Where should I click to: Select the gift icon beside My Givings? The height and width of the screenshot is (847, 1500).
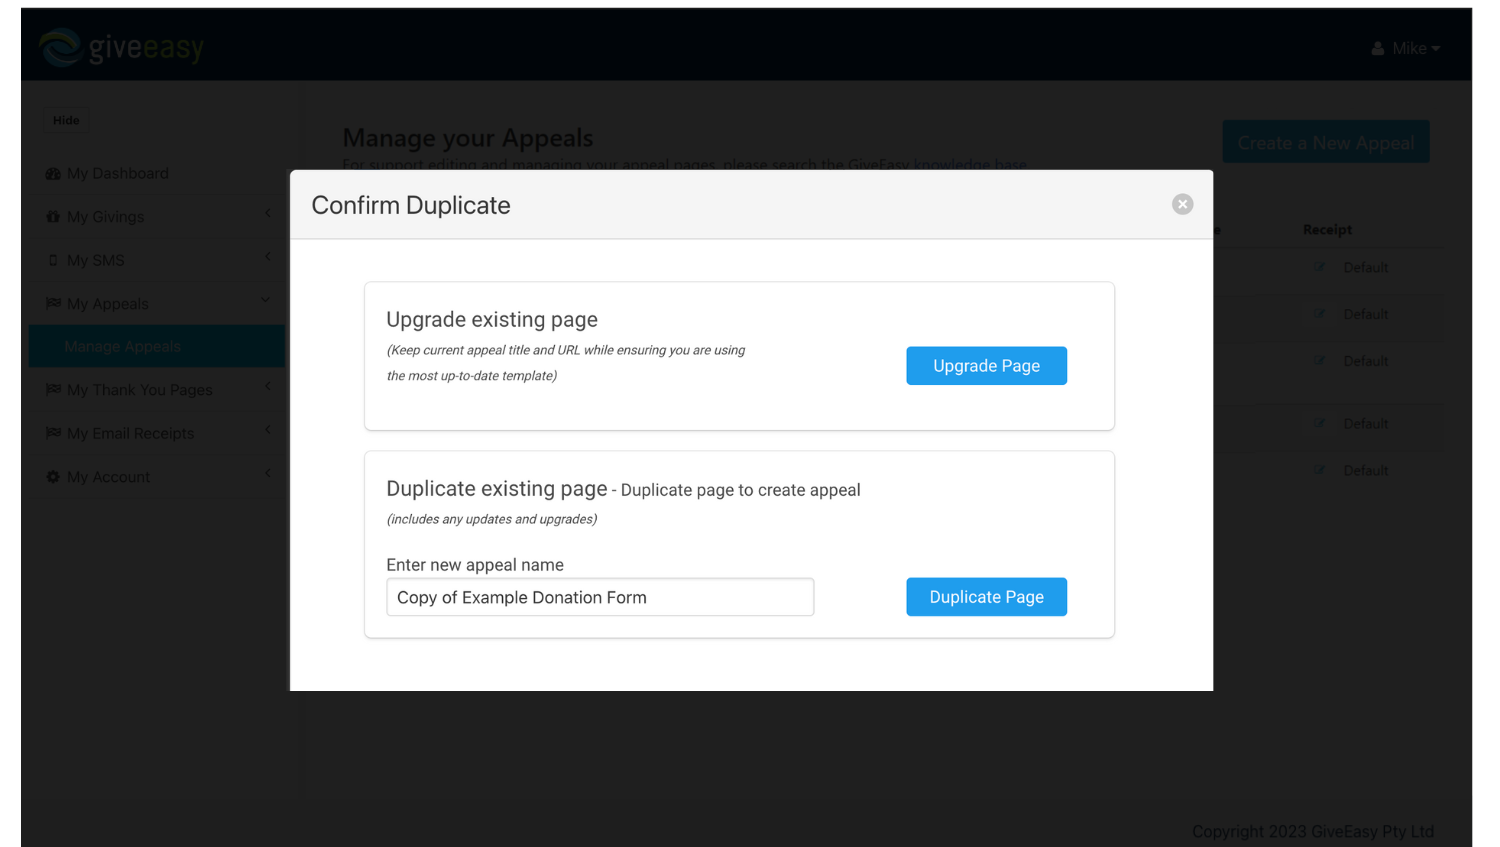click(52, 216)
